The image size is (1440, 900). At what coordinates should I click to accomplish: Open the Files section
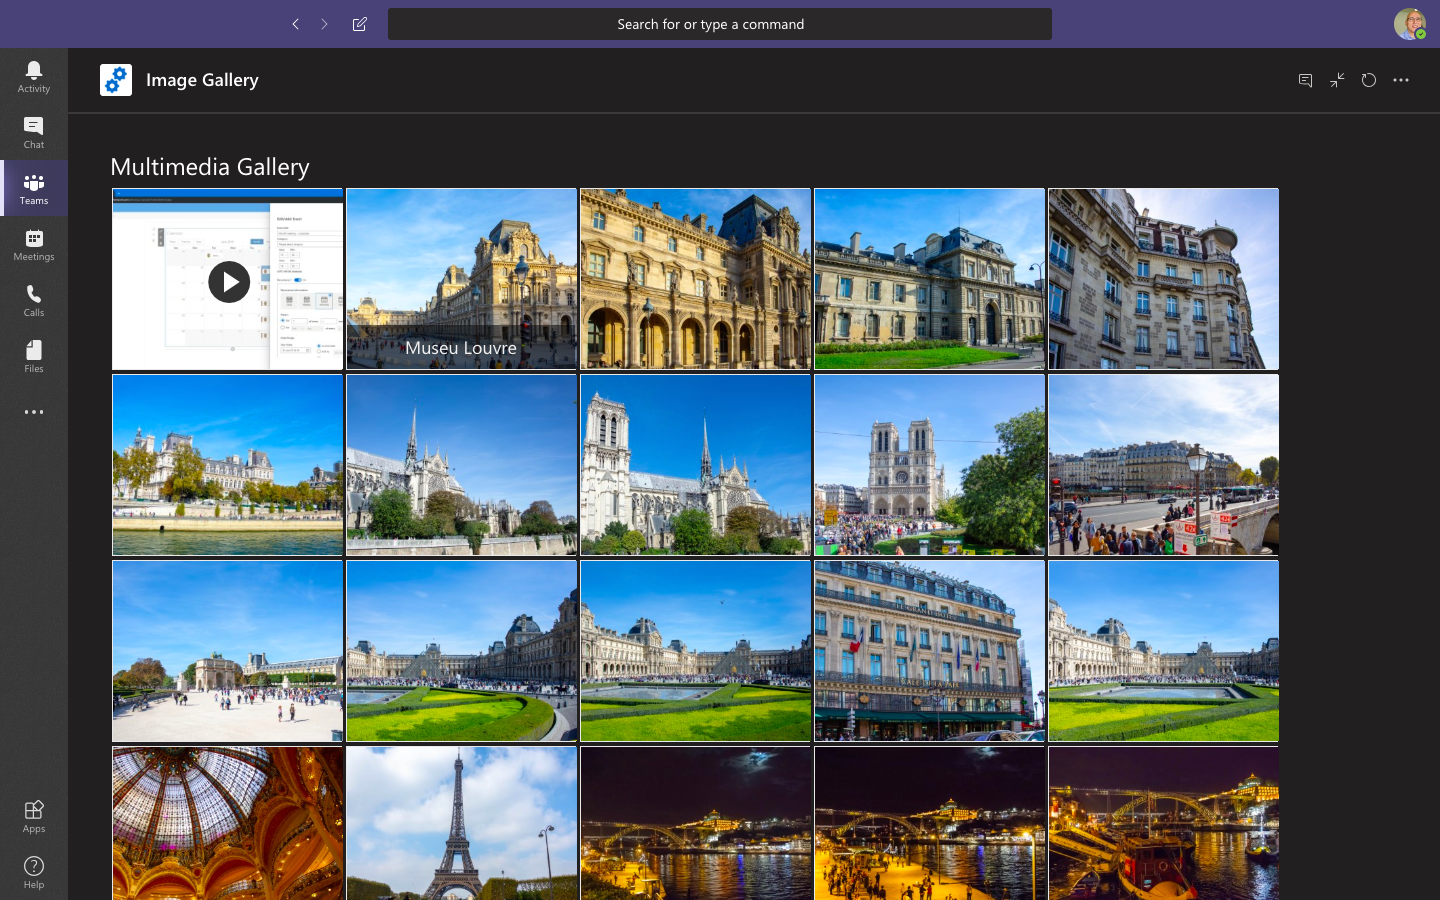[x=34, y=356]
